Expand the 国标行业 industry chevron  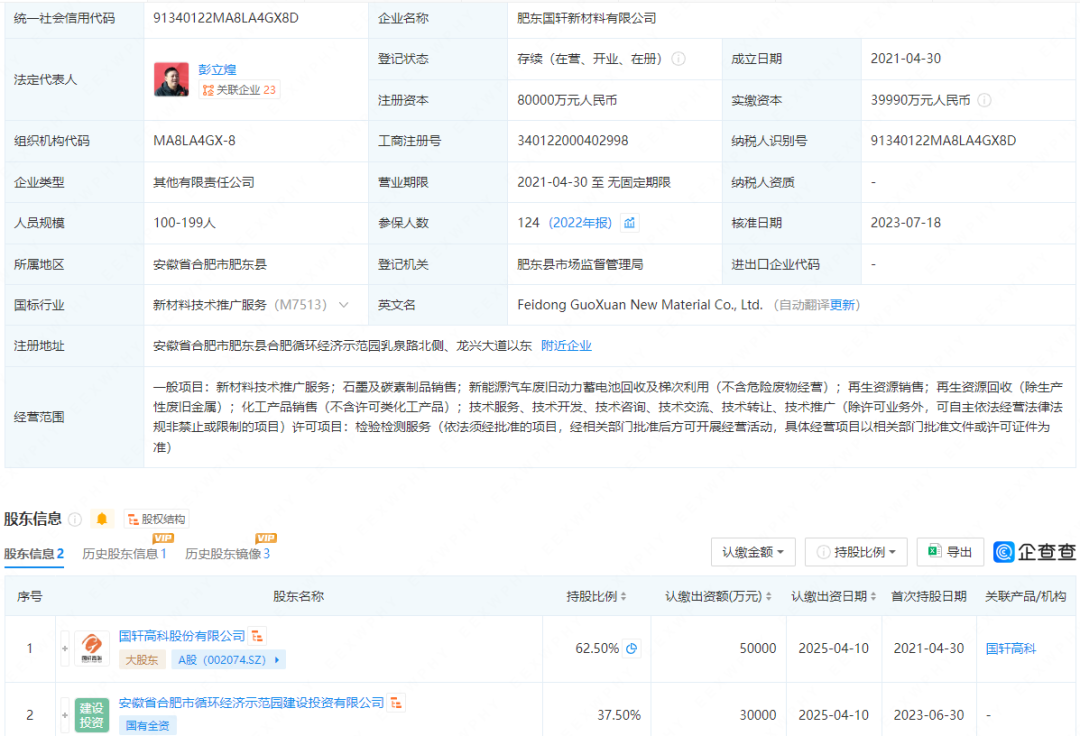click(x=344, y=305)
